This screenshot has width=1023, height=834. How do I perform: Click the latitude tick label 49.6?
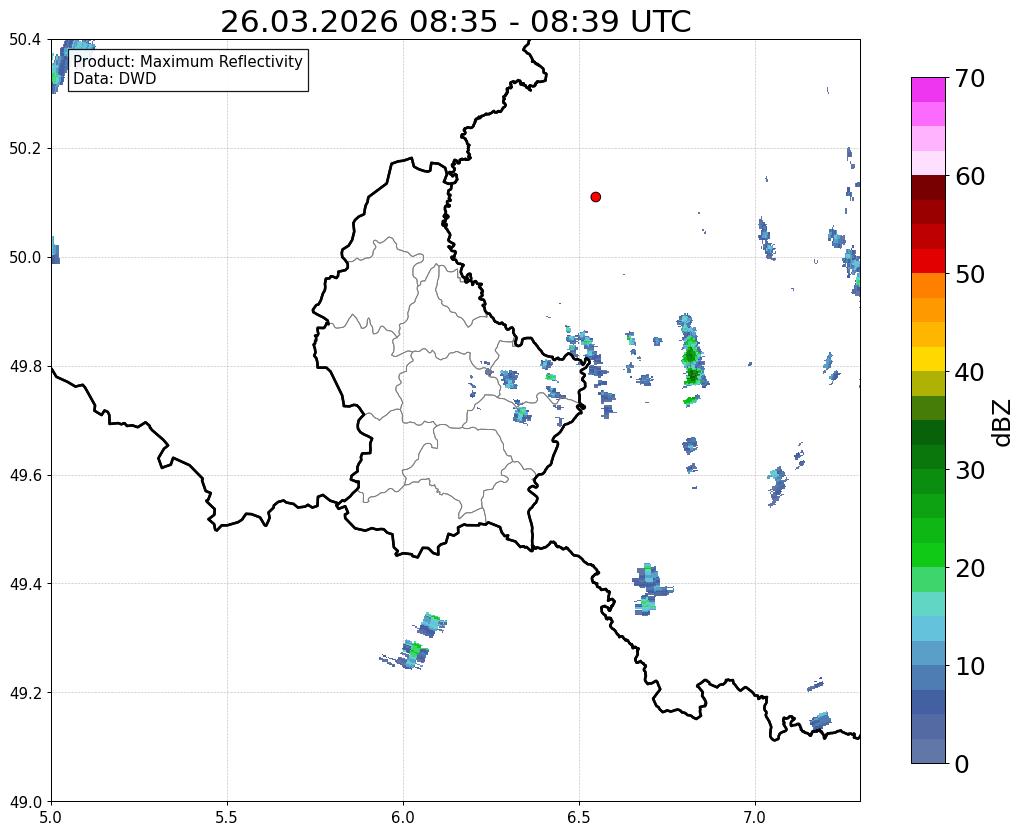[x=25, y=476]
